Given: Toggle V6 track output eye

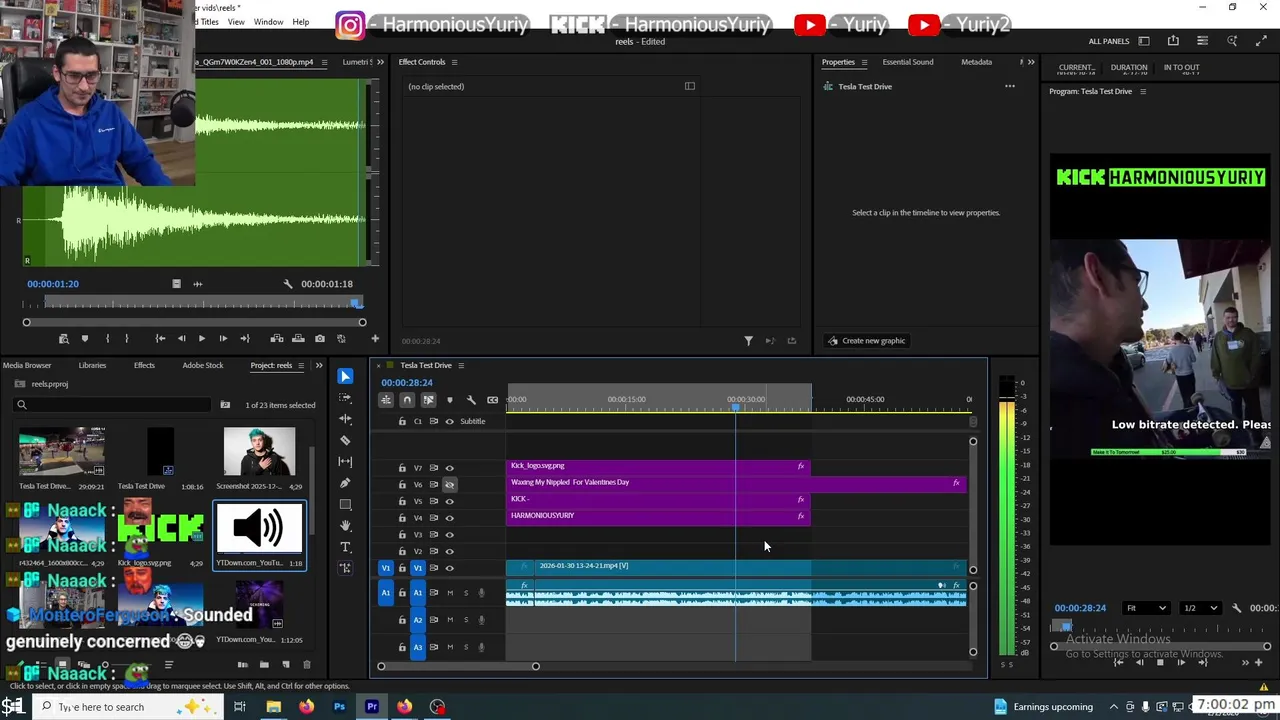Looking at the screenshot, I should [449, 485].
